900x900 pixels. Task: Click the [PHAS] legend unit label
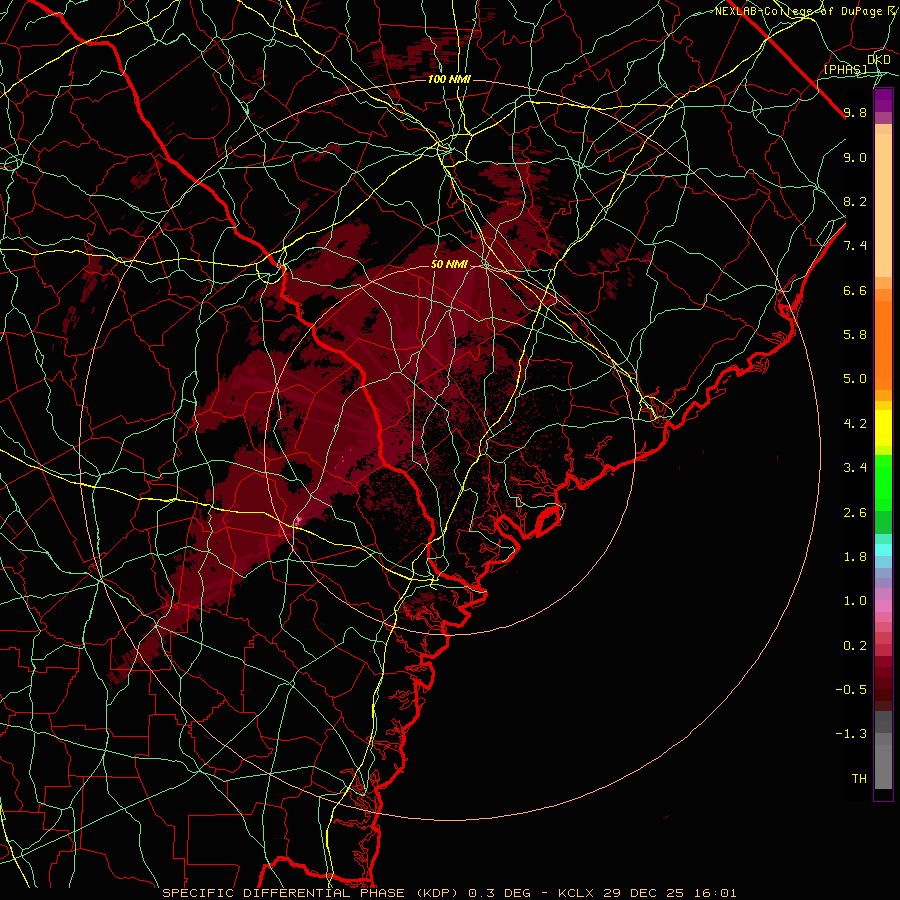pyautogui.click(x=845, y=69)
